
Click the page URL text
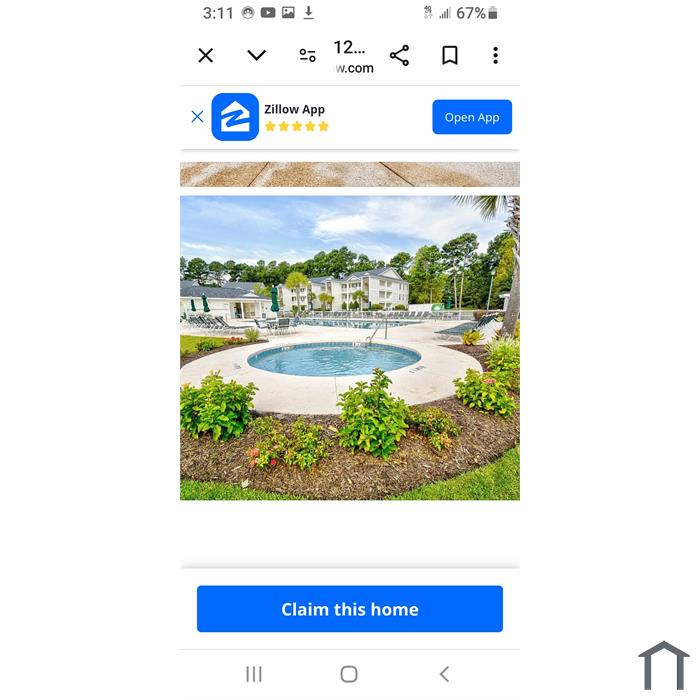point(353,57)
